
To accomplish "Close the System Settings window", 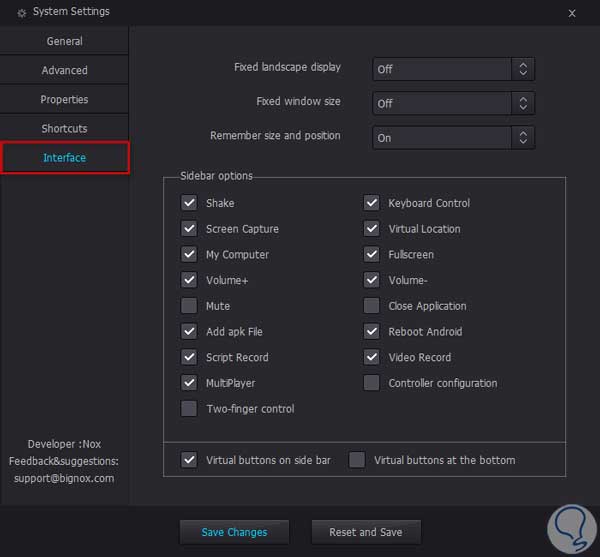I will [572, 13].
